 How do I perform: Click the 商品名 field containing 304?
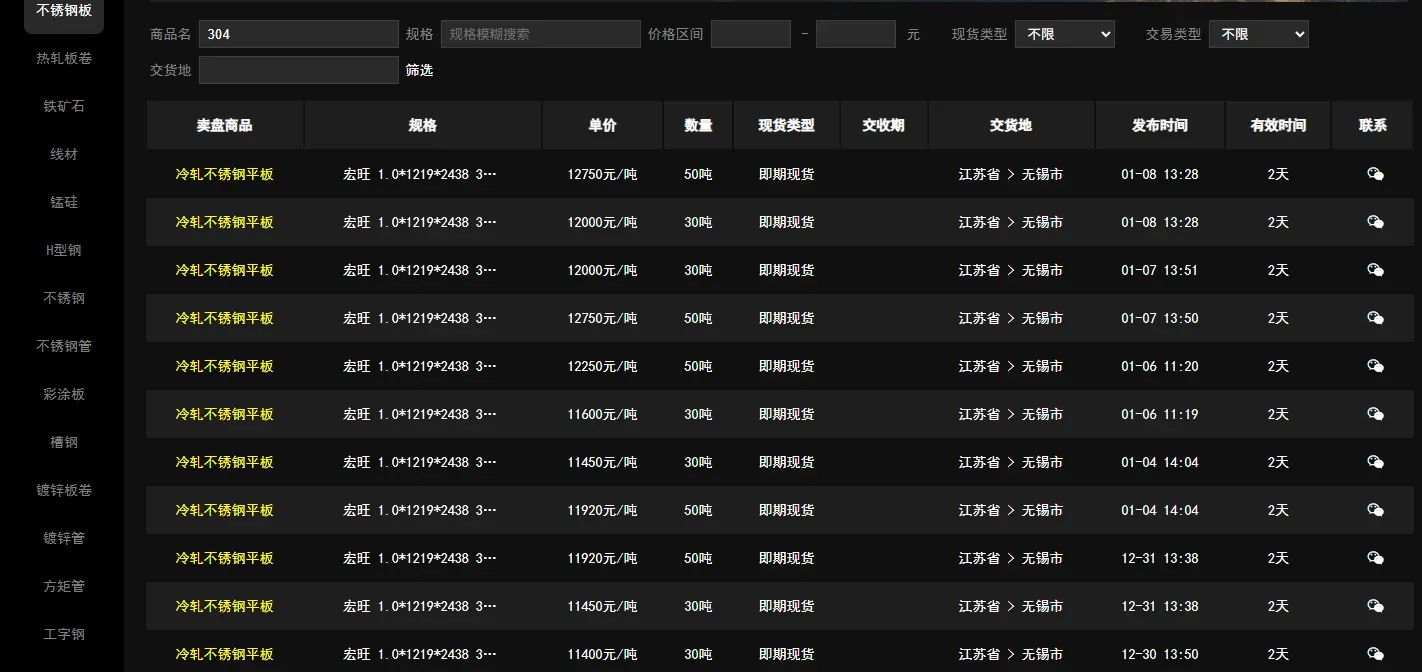[298, 34]
